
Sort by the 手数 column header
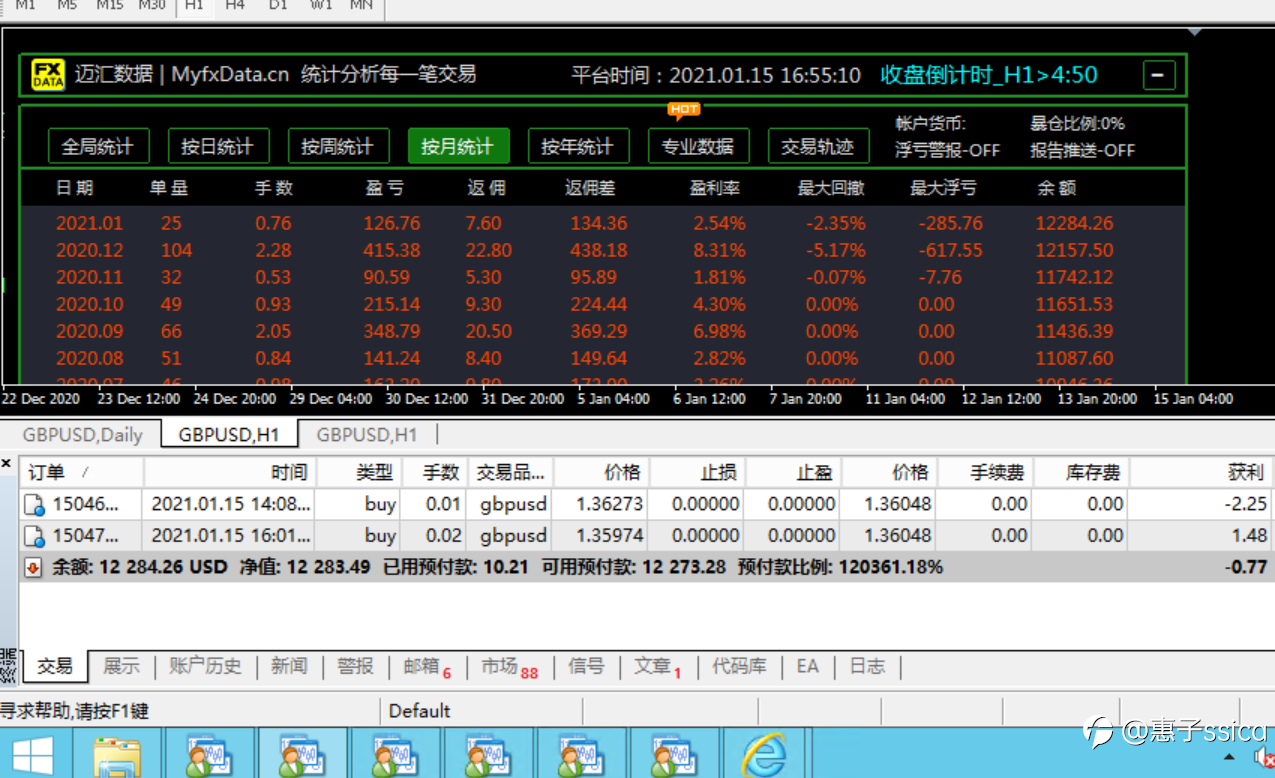434,472
